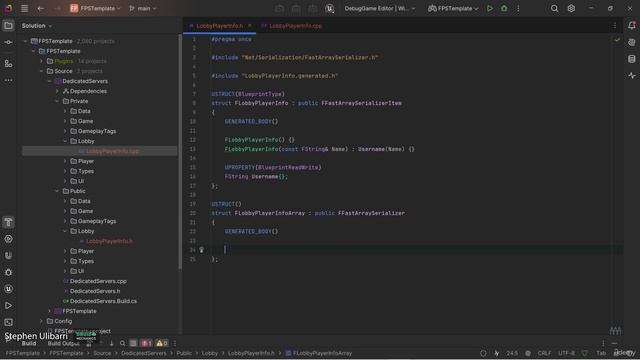Open build panel options ellipsis on the right
The height and width of the screenshot is (360, 640).
tap(603, 343)
